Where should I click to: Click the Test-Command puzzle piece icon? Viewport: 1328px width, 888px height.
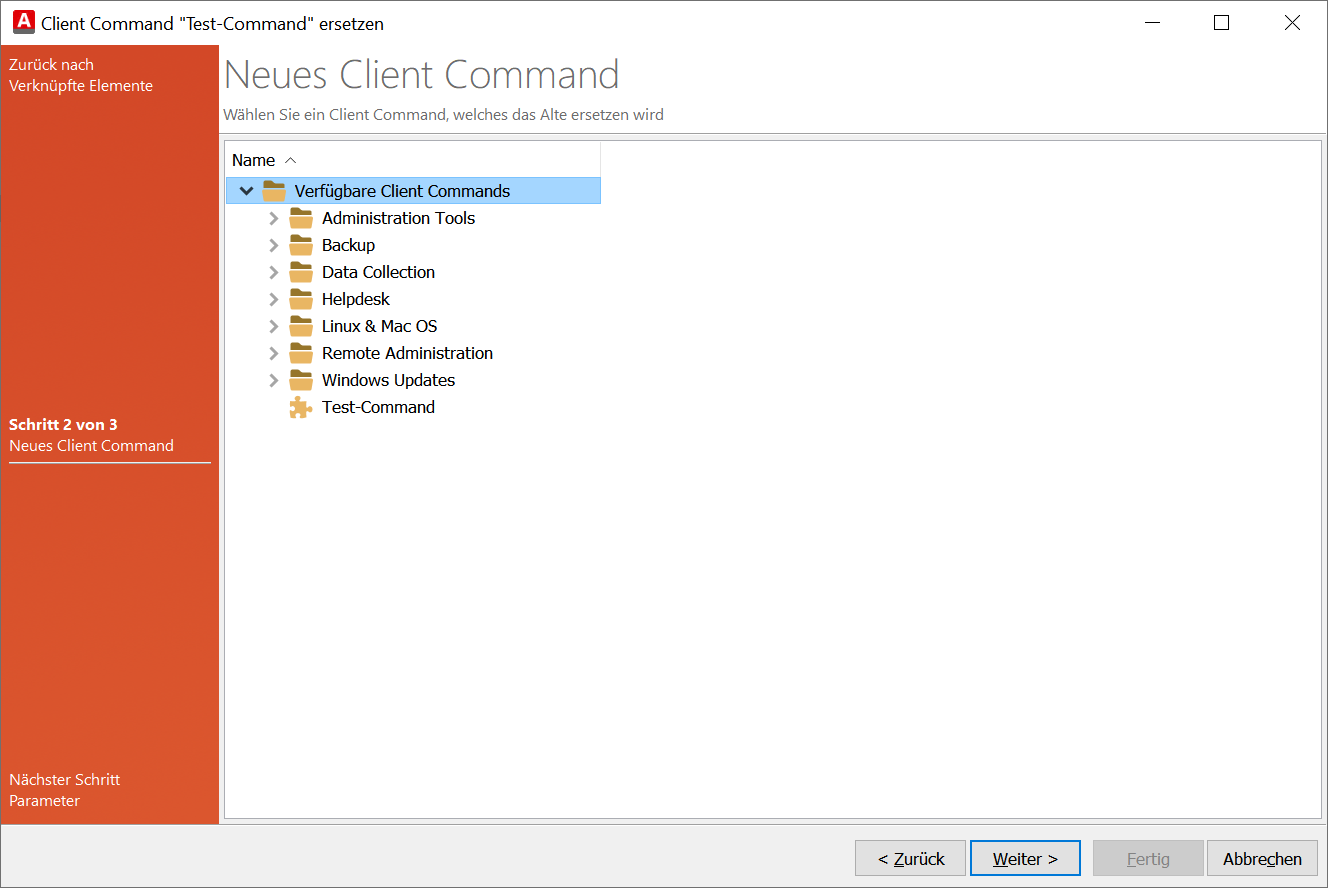300,407
